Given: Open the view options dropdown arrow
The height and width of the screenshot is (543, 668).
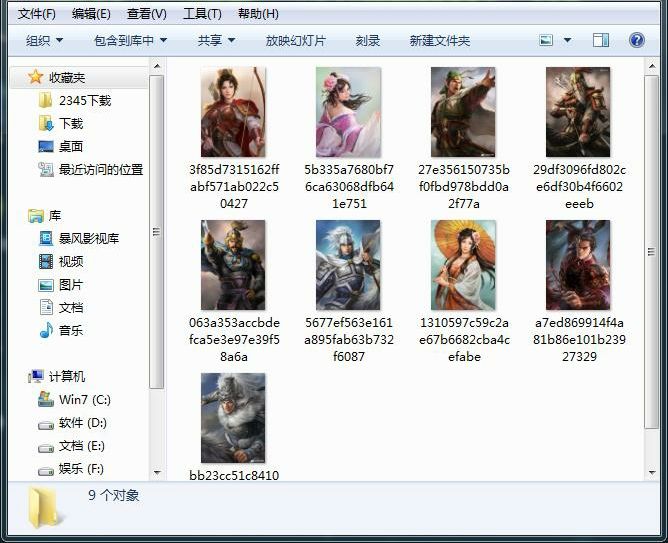Looking at the screenshot, I should click(x=567, y=40).
